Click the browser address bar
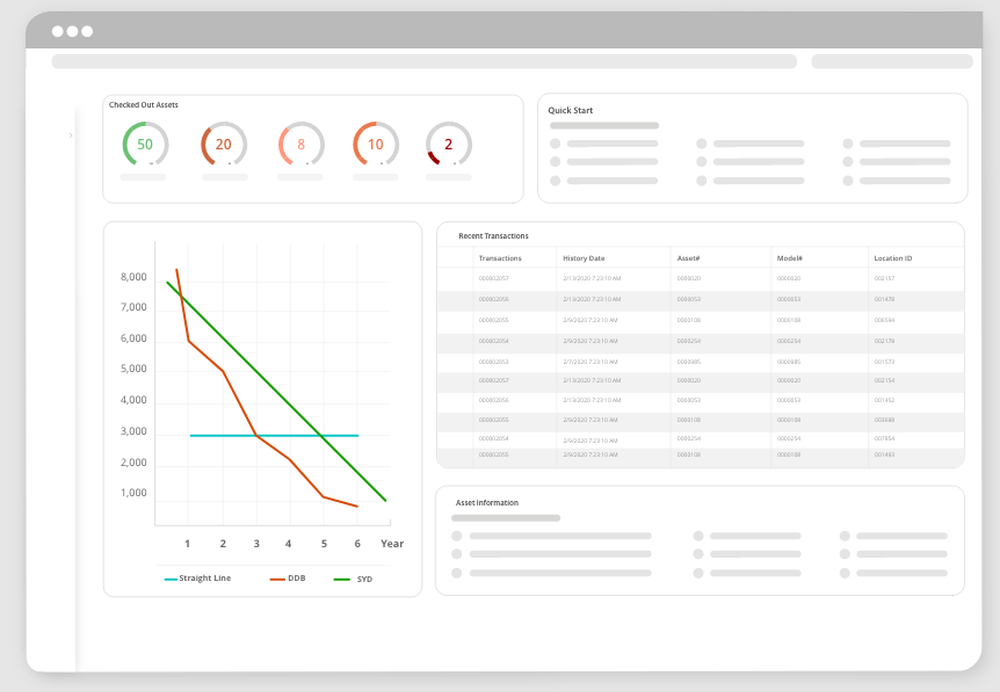 (x=424, y=61)
